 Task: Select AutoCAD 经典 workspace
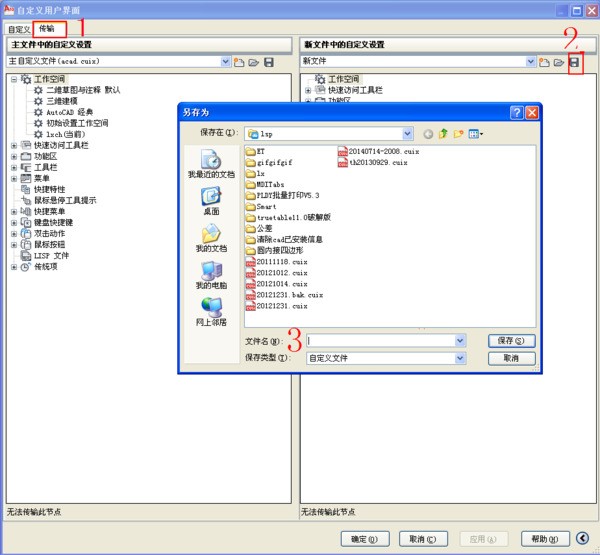(x=70, y=112)
